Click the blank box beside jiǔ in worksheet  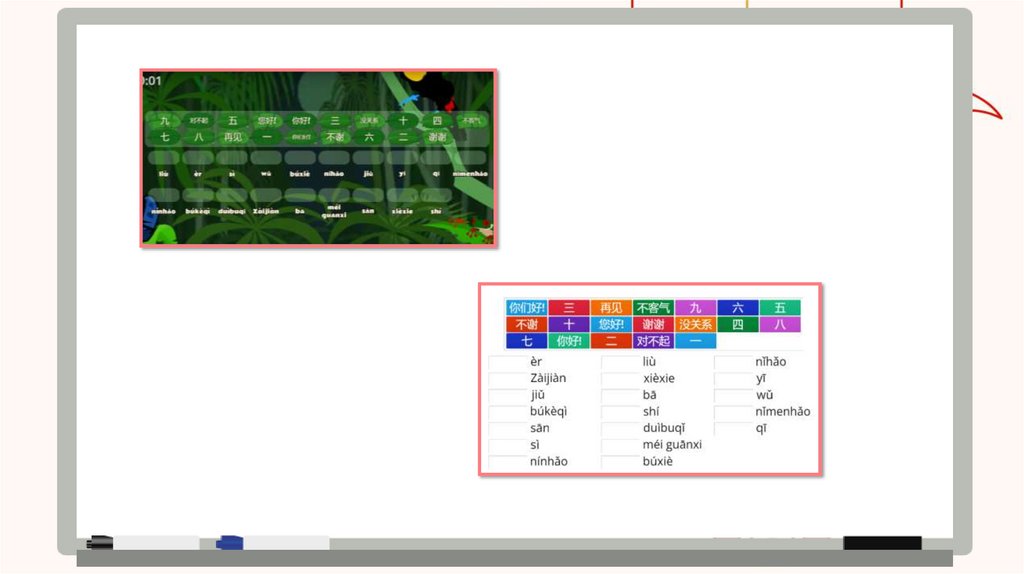point(508,395)
